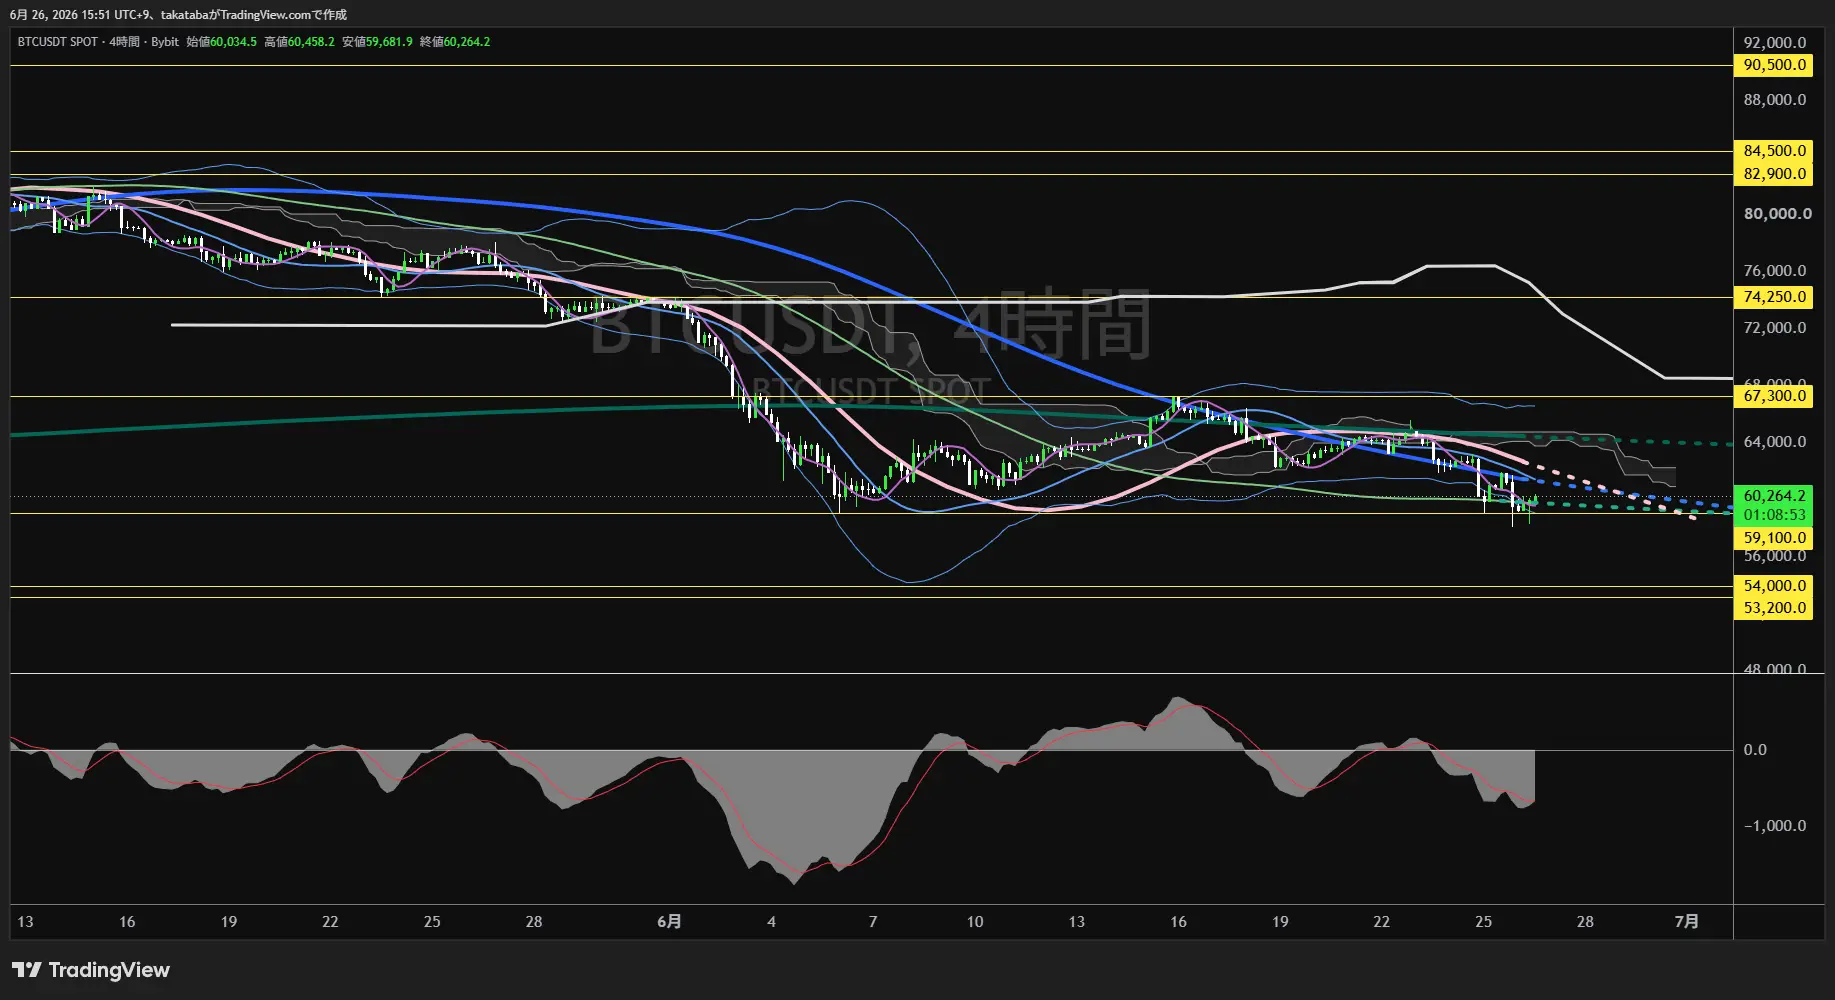This screenshot has width=1835, height=1000.
Task: Click the indicator 0.0 axis label
Action: 1755,750
